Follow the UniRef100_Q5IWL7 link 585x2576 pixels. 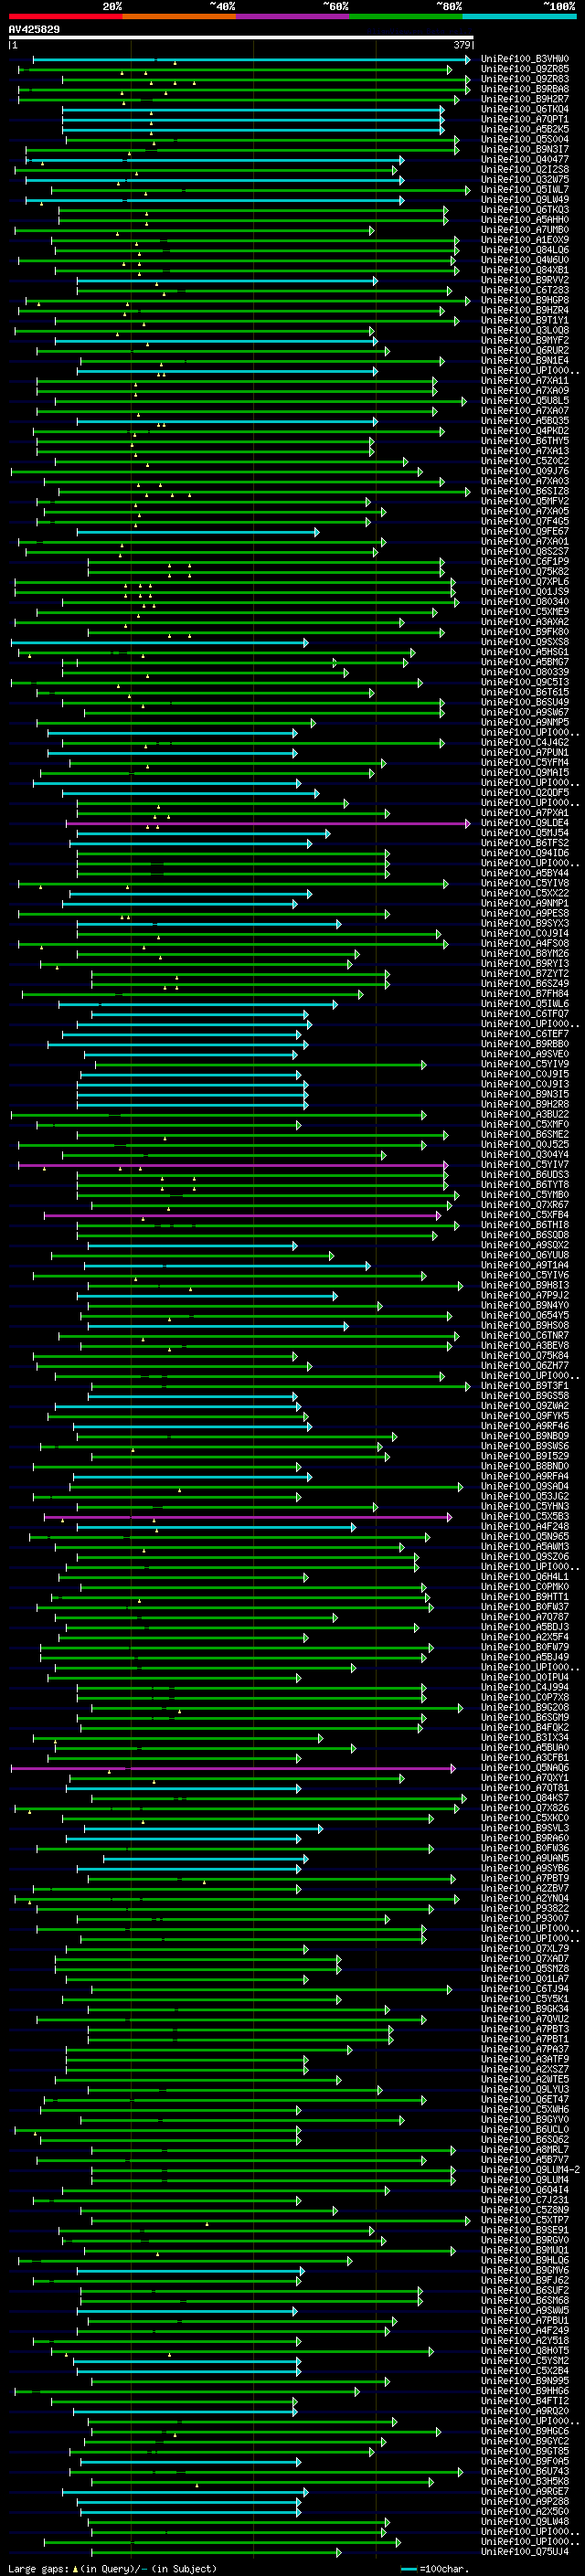point(525,190)
